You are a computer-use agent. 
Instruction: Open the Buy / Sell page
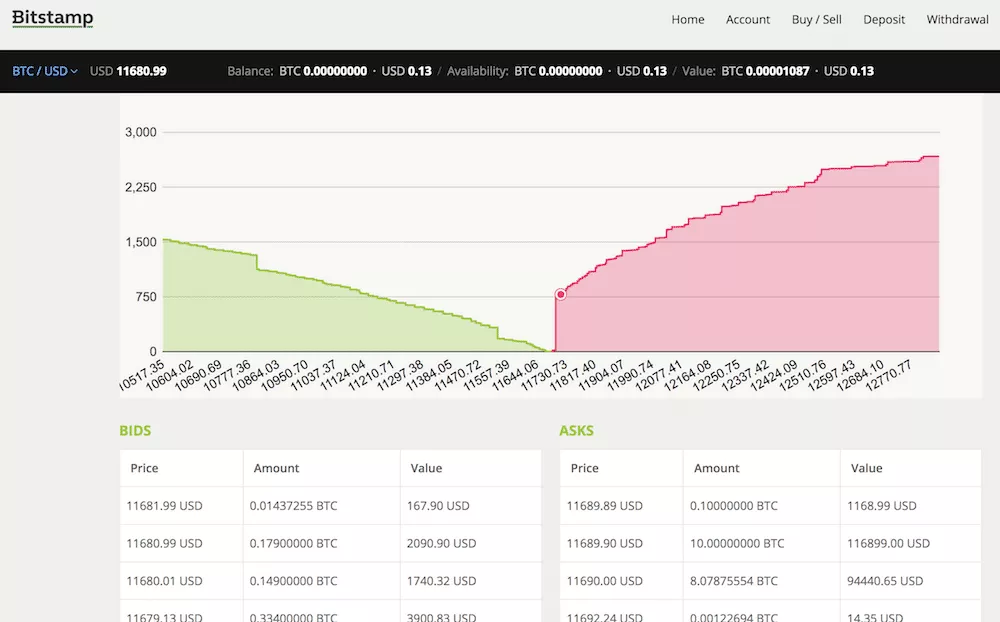[816, 20]
